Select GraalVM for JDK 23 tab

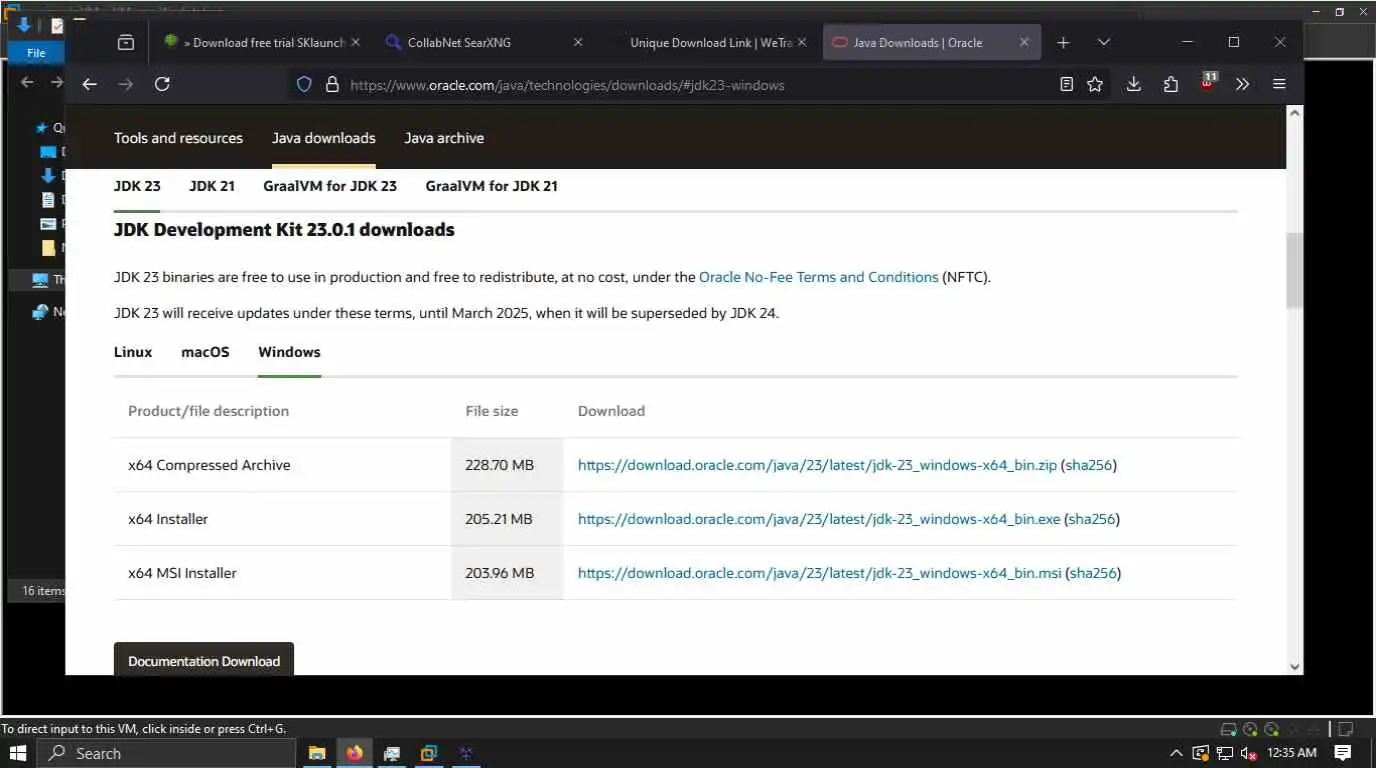tap(330, 186)
